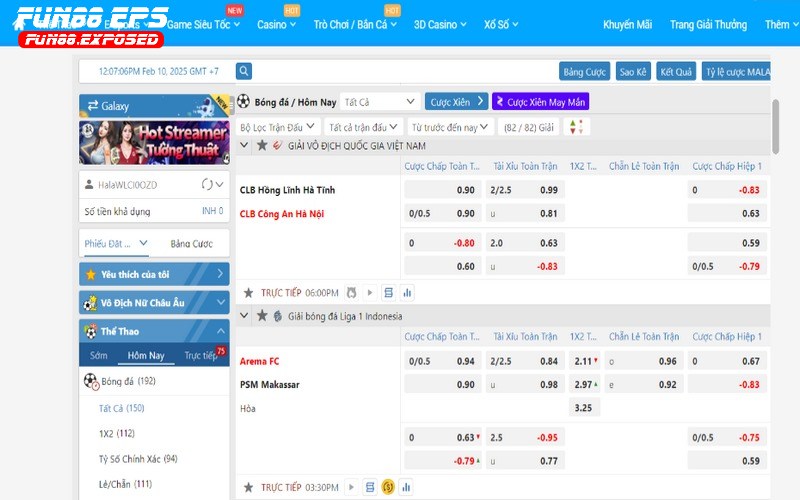This screenshot has width=800, height=500.
Task: Open the jersey icon for 06:00PM match
Action: (x=351, y=292)
